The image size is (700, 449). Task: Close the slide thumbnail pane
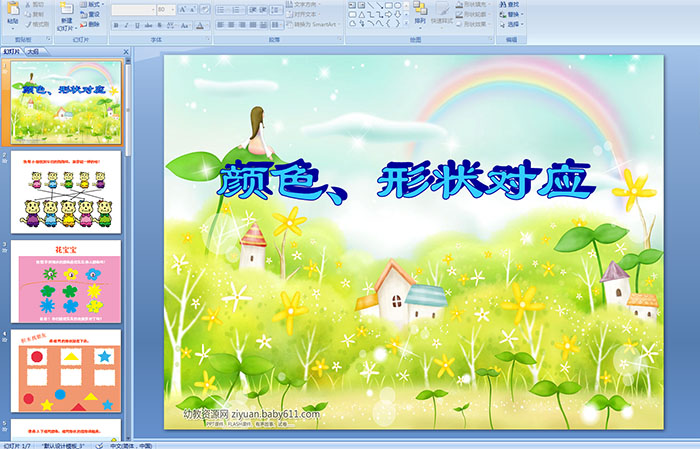point(126,52)
